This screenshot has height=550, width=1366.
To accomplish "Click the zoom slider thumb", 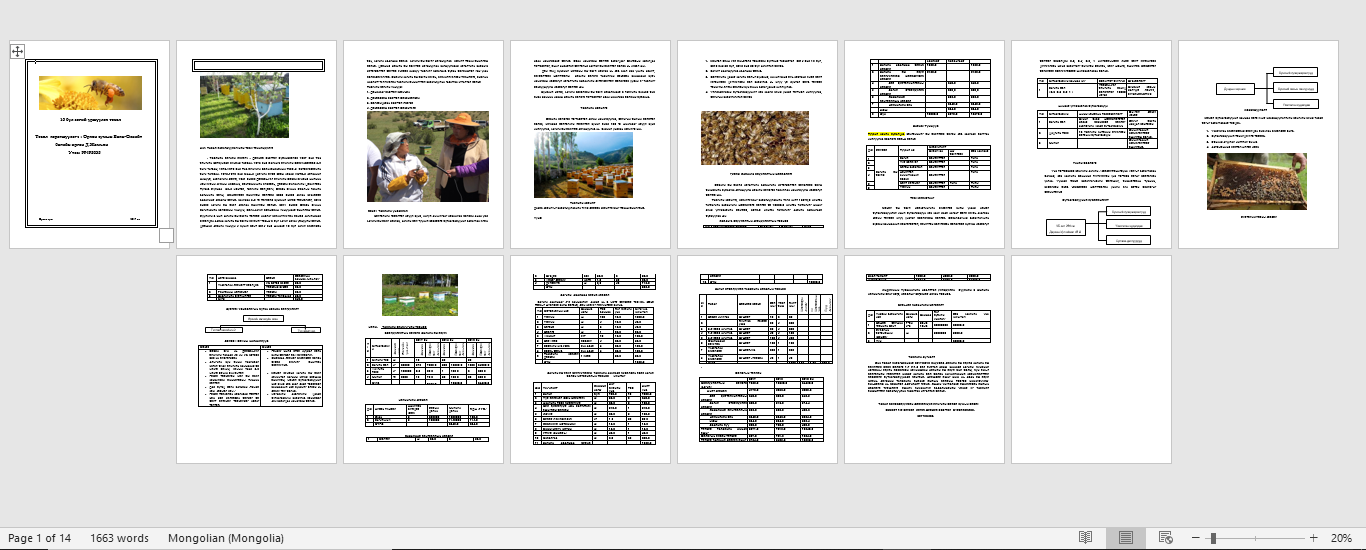I will (1213, 538).
